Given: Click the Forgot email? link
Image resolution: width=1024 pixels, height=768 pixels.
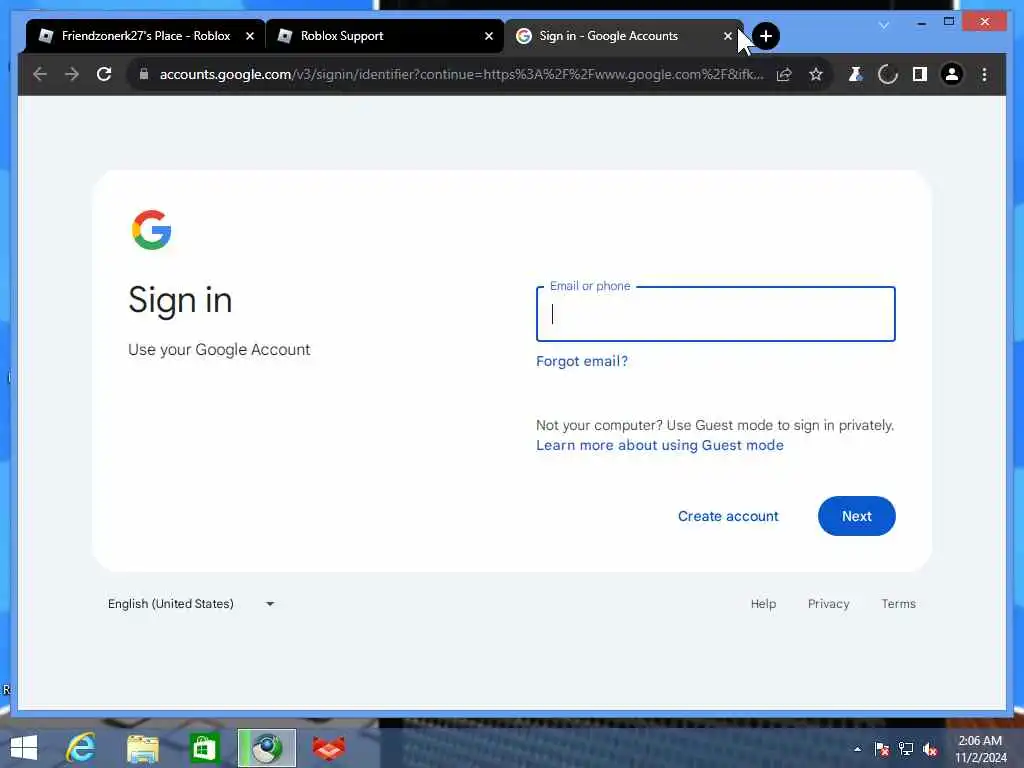Looking at the screenshot, I should click(x=581, y=361).
